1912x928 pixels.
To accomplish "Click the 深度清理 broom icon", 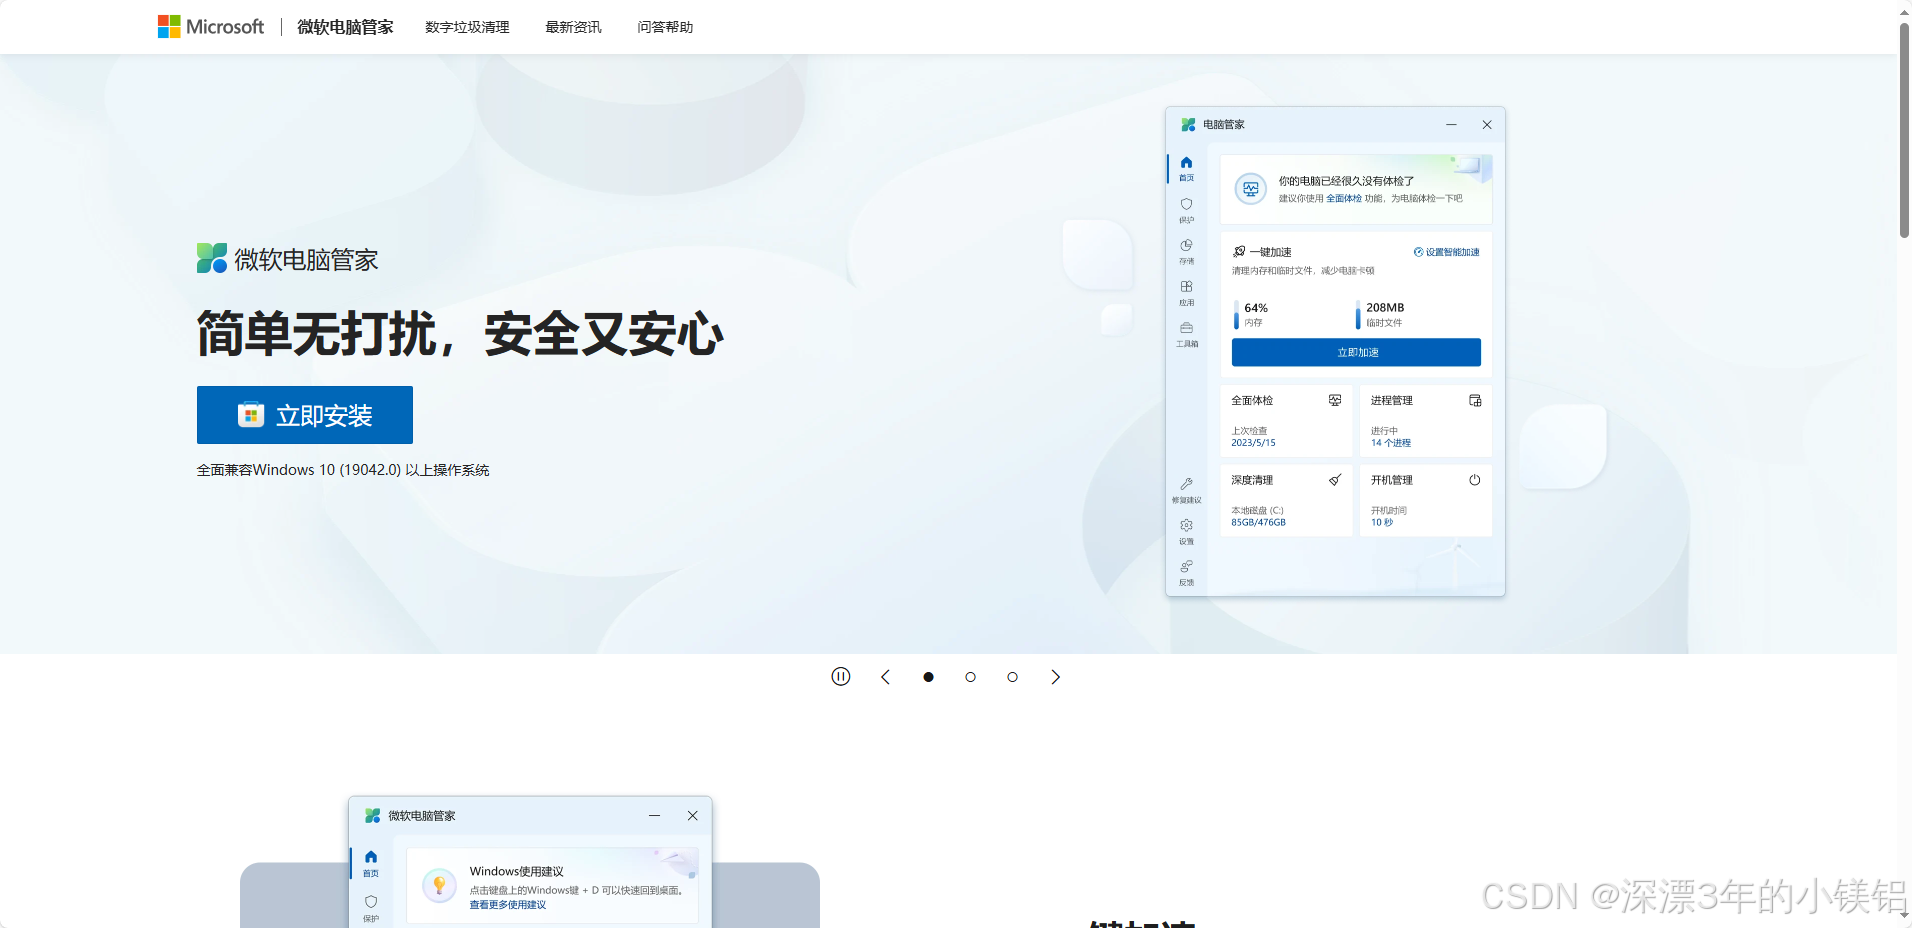I will pyautogui.click(x=1335, y=480).
